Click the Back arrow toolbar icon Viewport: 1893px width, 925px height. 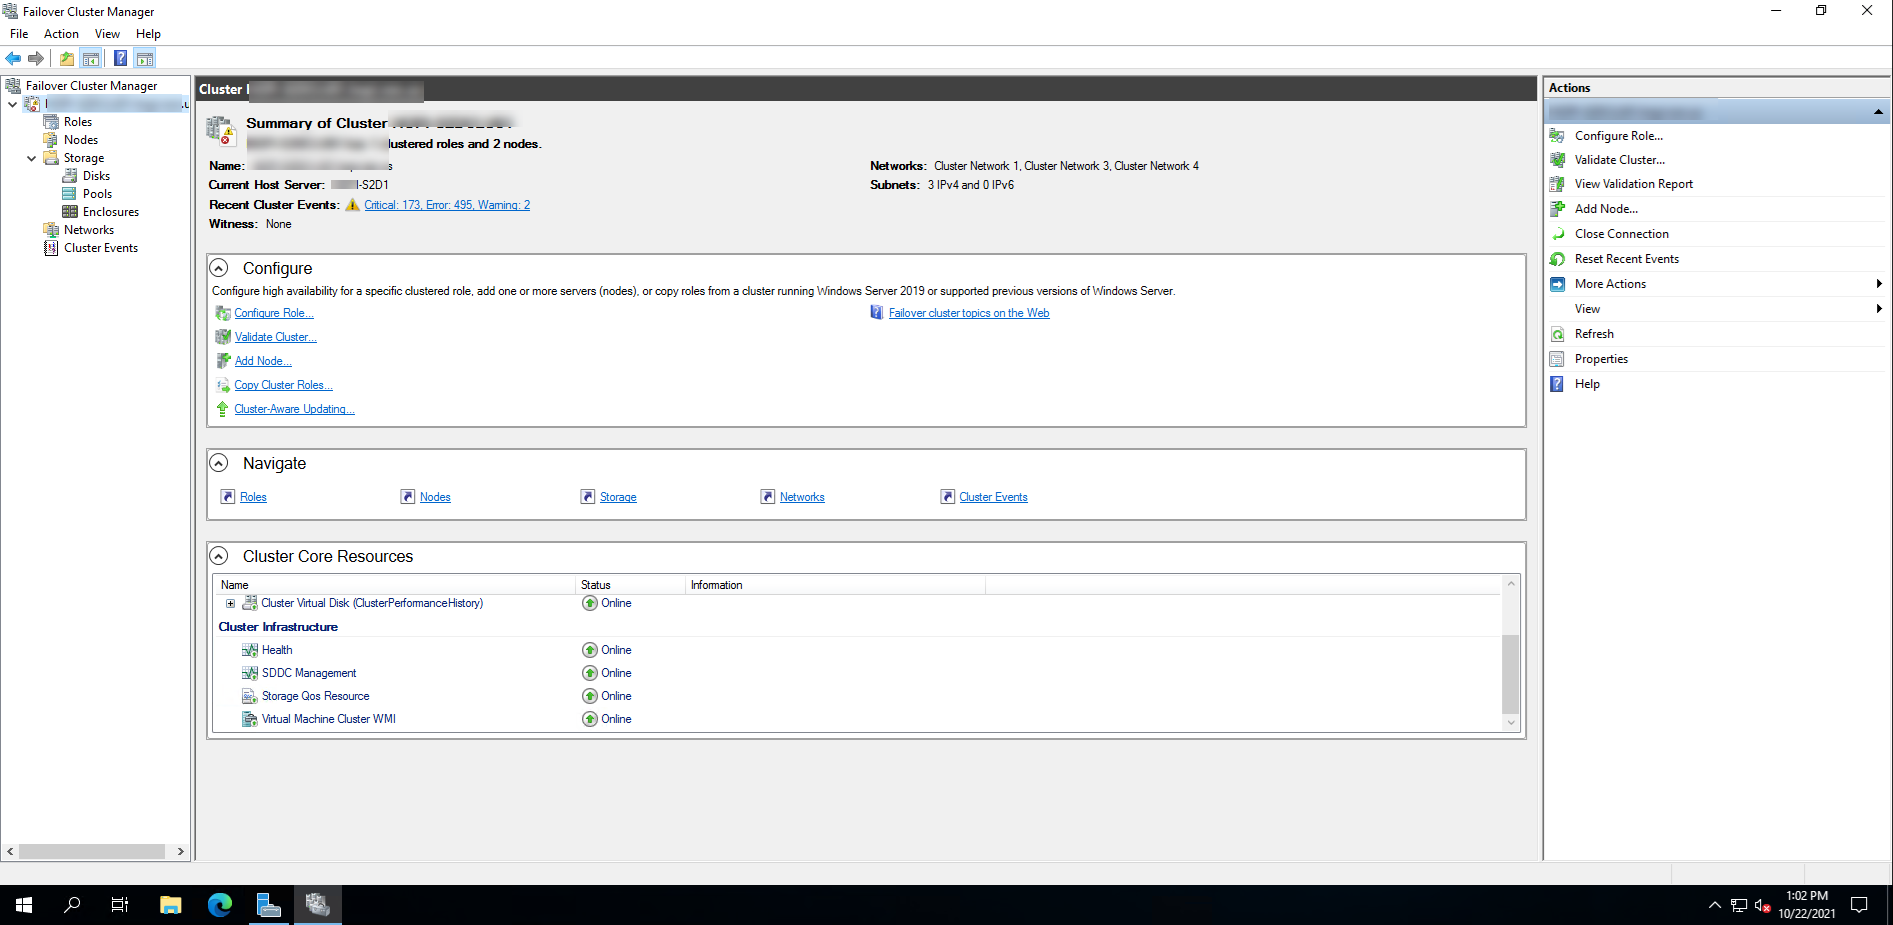(x=14, y=58)
